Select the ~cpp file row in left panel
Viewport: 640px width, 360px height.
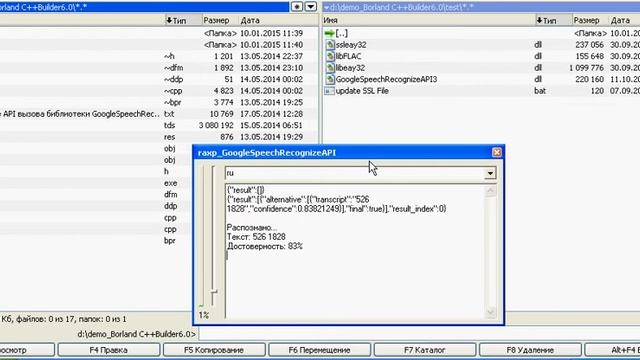[159, 91]
